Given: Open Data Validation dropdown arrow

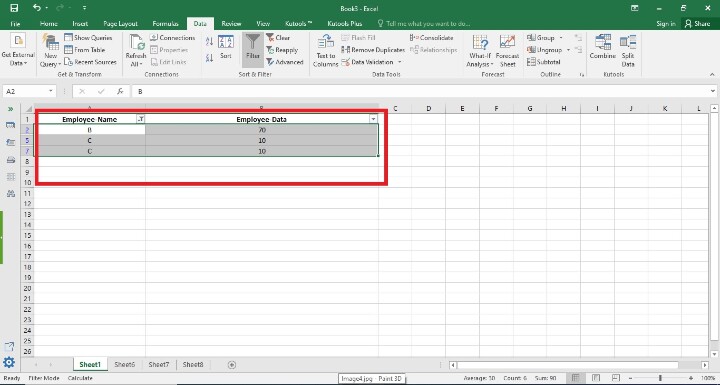Looking at the screenshot, I should coord(399,62).
